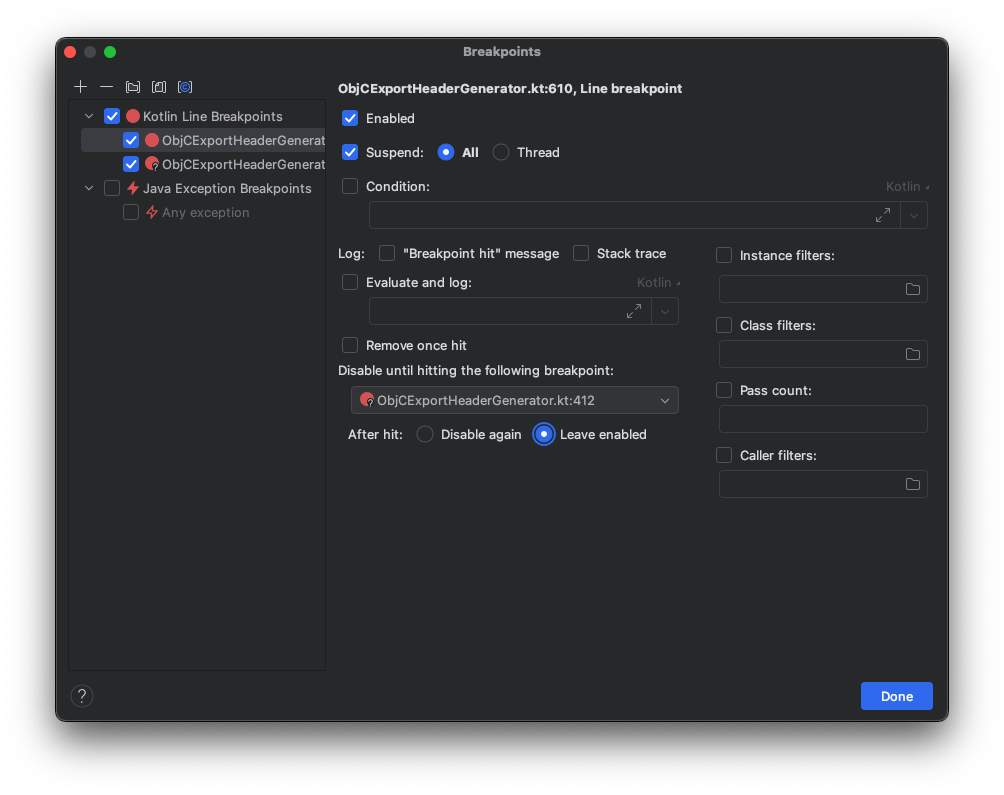Open the help icon at bottom left
This screenshot has height=795, width=1004.
click(82, 695)
